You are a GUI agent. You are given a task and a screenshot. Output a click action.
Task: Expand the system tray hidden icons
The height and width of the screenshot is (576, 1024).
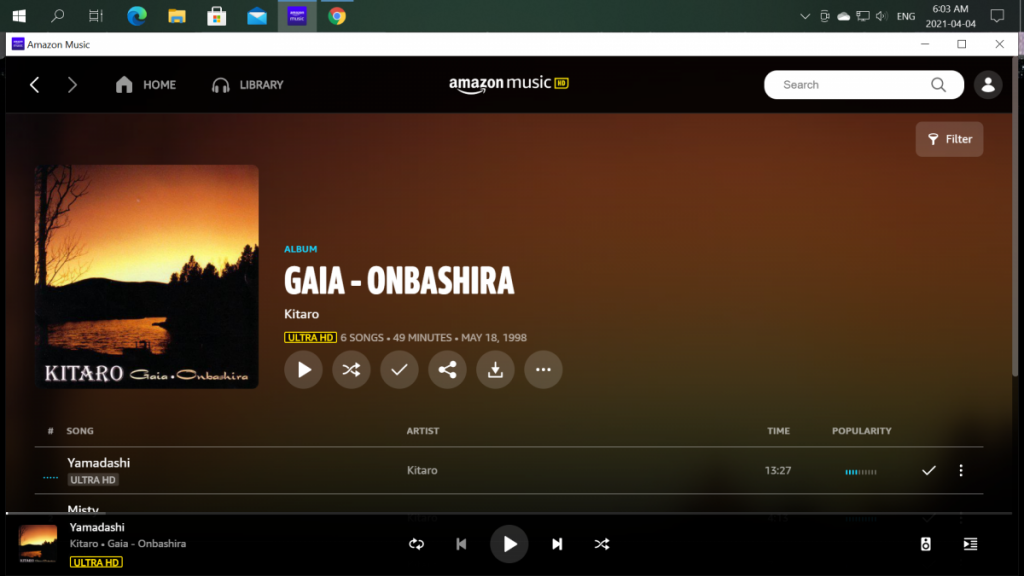click(805, 16)
